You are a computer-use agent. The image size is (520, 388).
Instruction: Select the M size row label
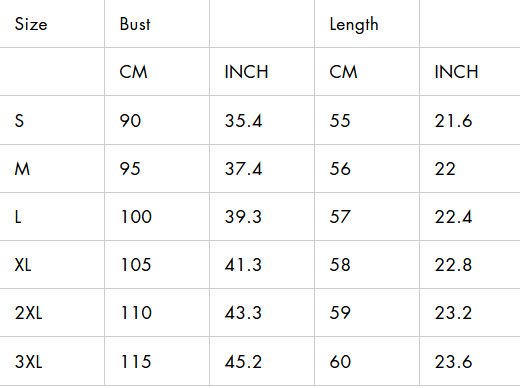22,169
